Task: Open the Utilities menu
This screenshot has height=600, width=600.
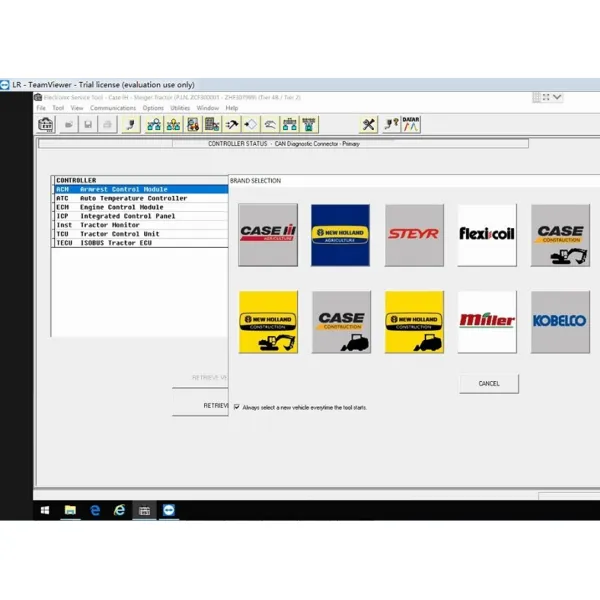Action: click(x=180, y=108)
